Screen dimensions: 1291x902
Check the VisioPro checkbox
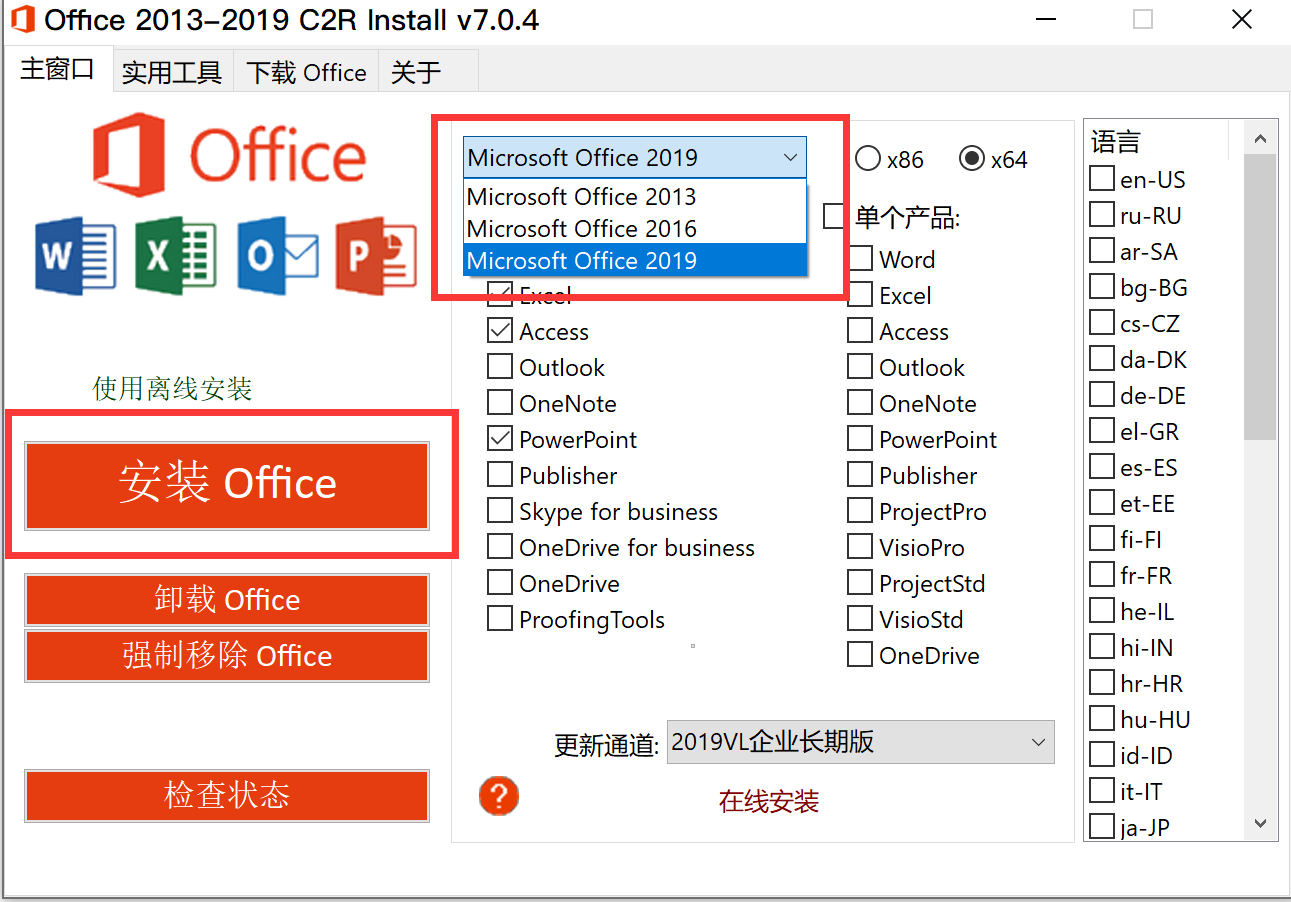[x=860, y=547]
